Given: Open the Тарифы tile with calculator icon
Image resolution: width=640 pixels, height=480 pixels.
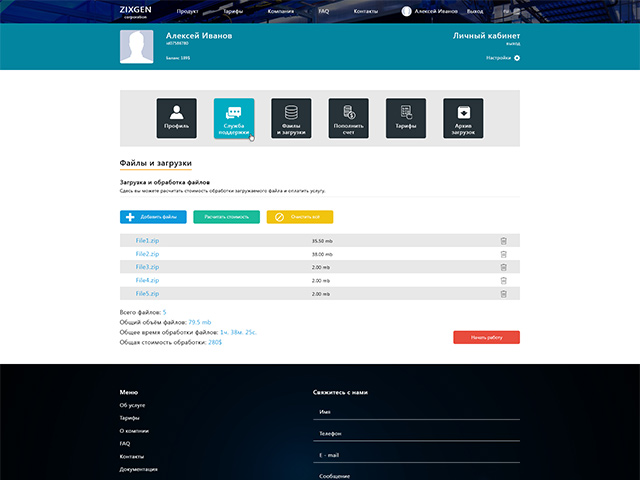Looking at the screenshot, I should point(406,118).
